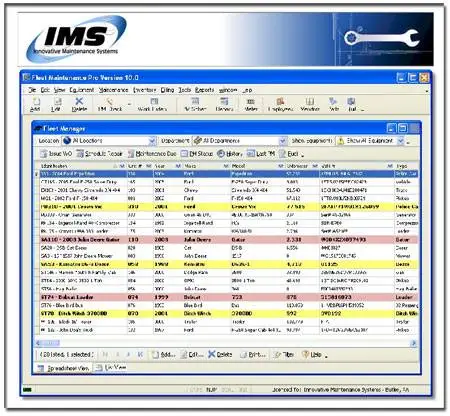This screenshot has width=450, height=416.
Task: Click the horizontal scrollbar left arrow
Action: point(38,343)
